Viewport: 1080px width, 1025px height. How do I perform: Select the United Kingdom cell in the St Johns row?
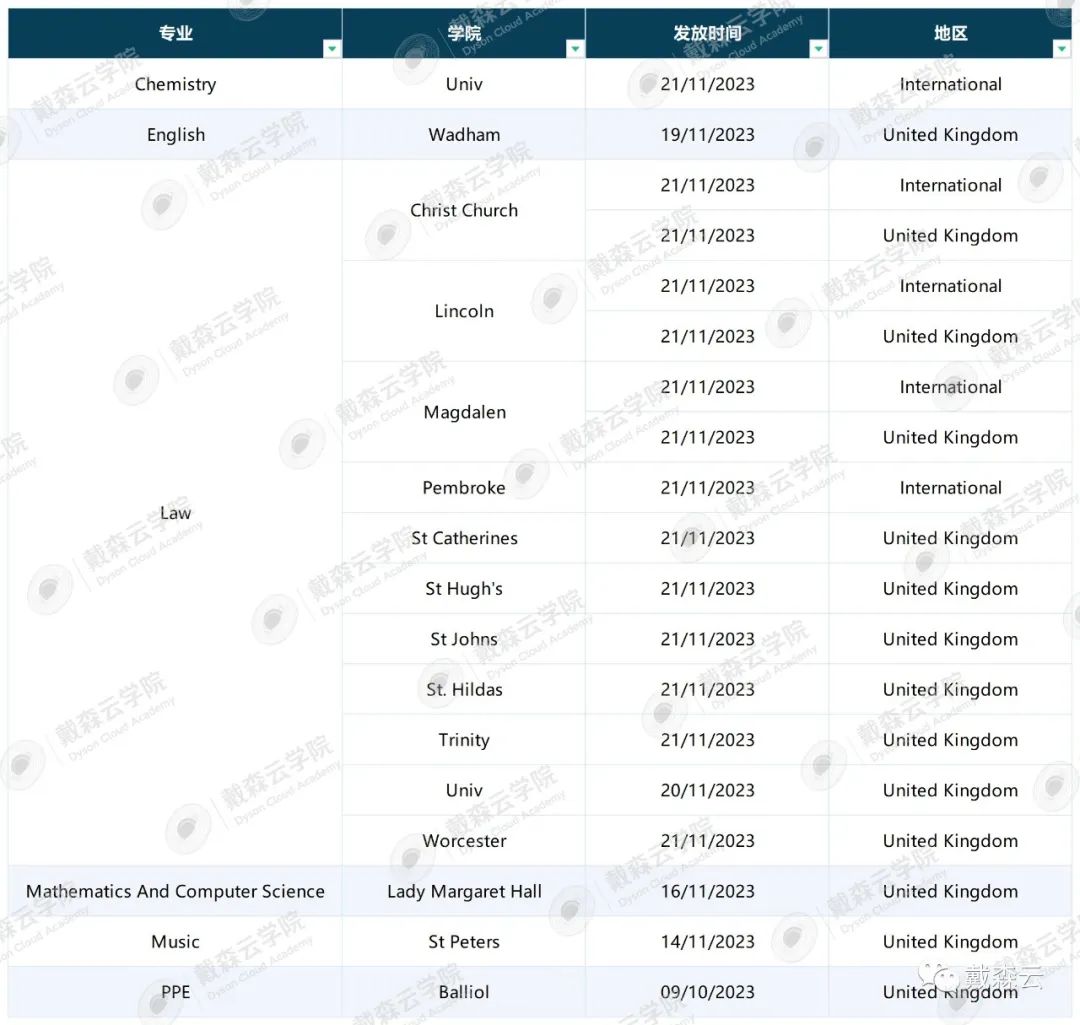pos(951,639)
